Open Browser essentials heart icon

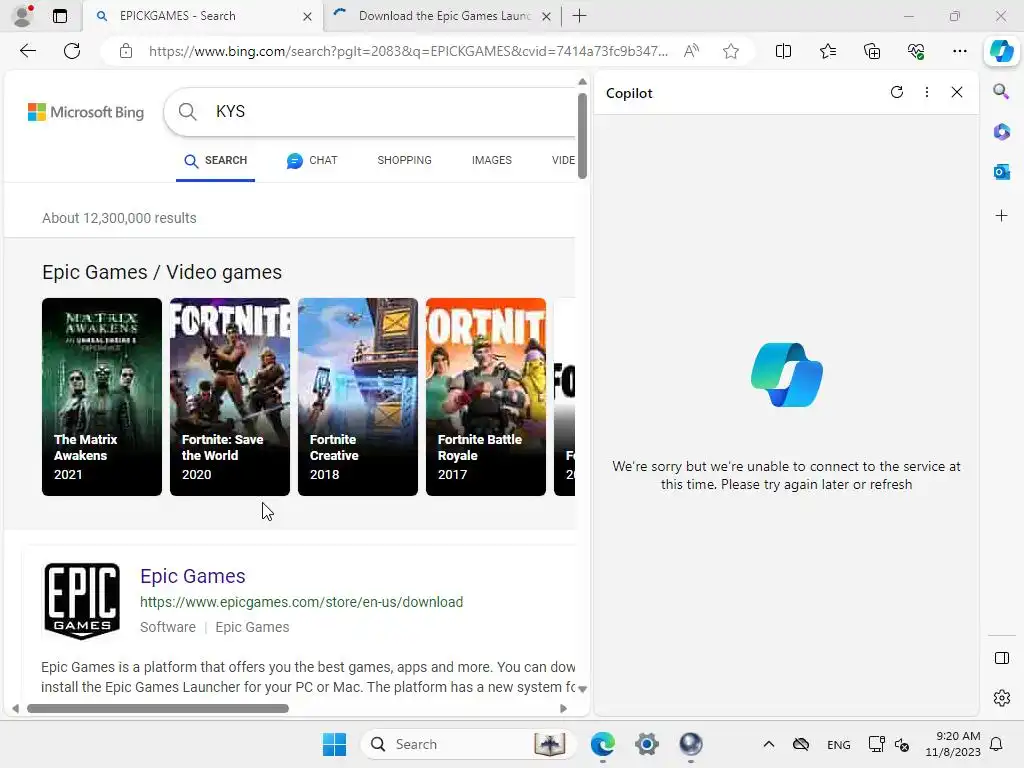coord(916,51)
